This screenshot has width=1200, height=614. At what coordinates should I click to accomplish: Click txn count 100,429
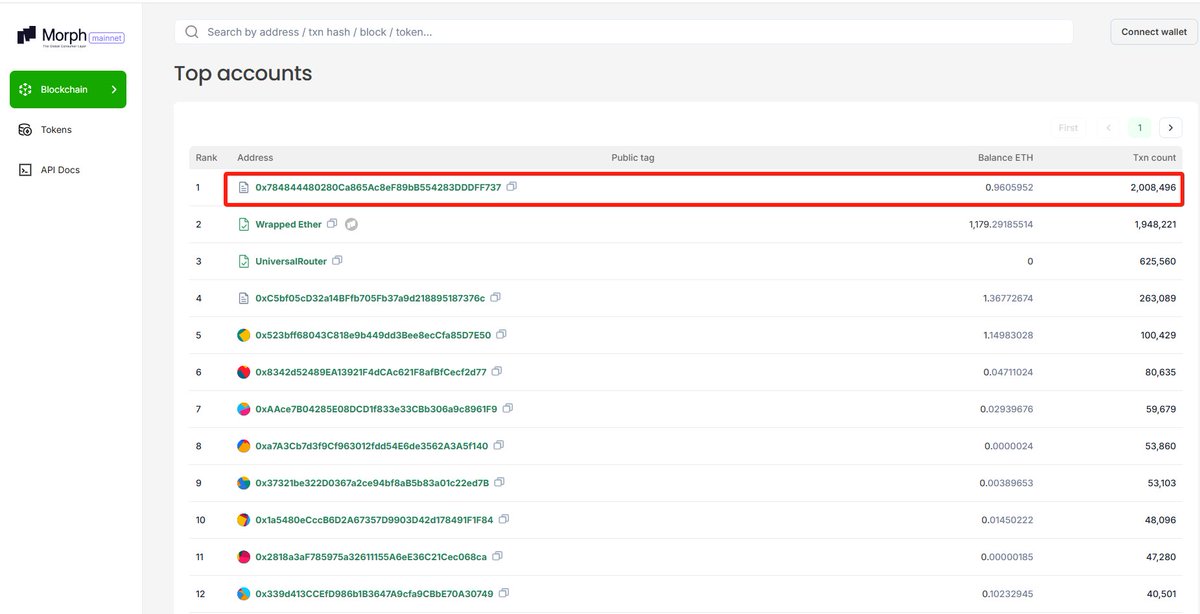tap(1157, 335)
